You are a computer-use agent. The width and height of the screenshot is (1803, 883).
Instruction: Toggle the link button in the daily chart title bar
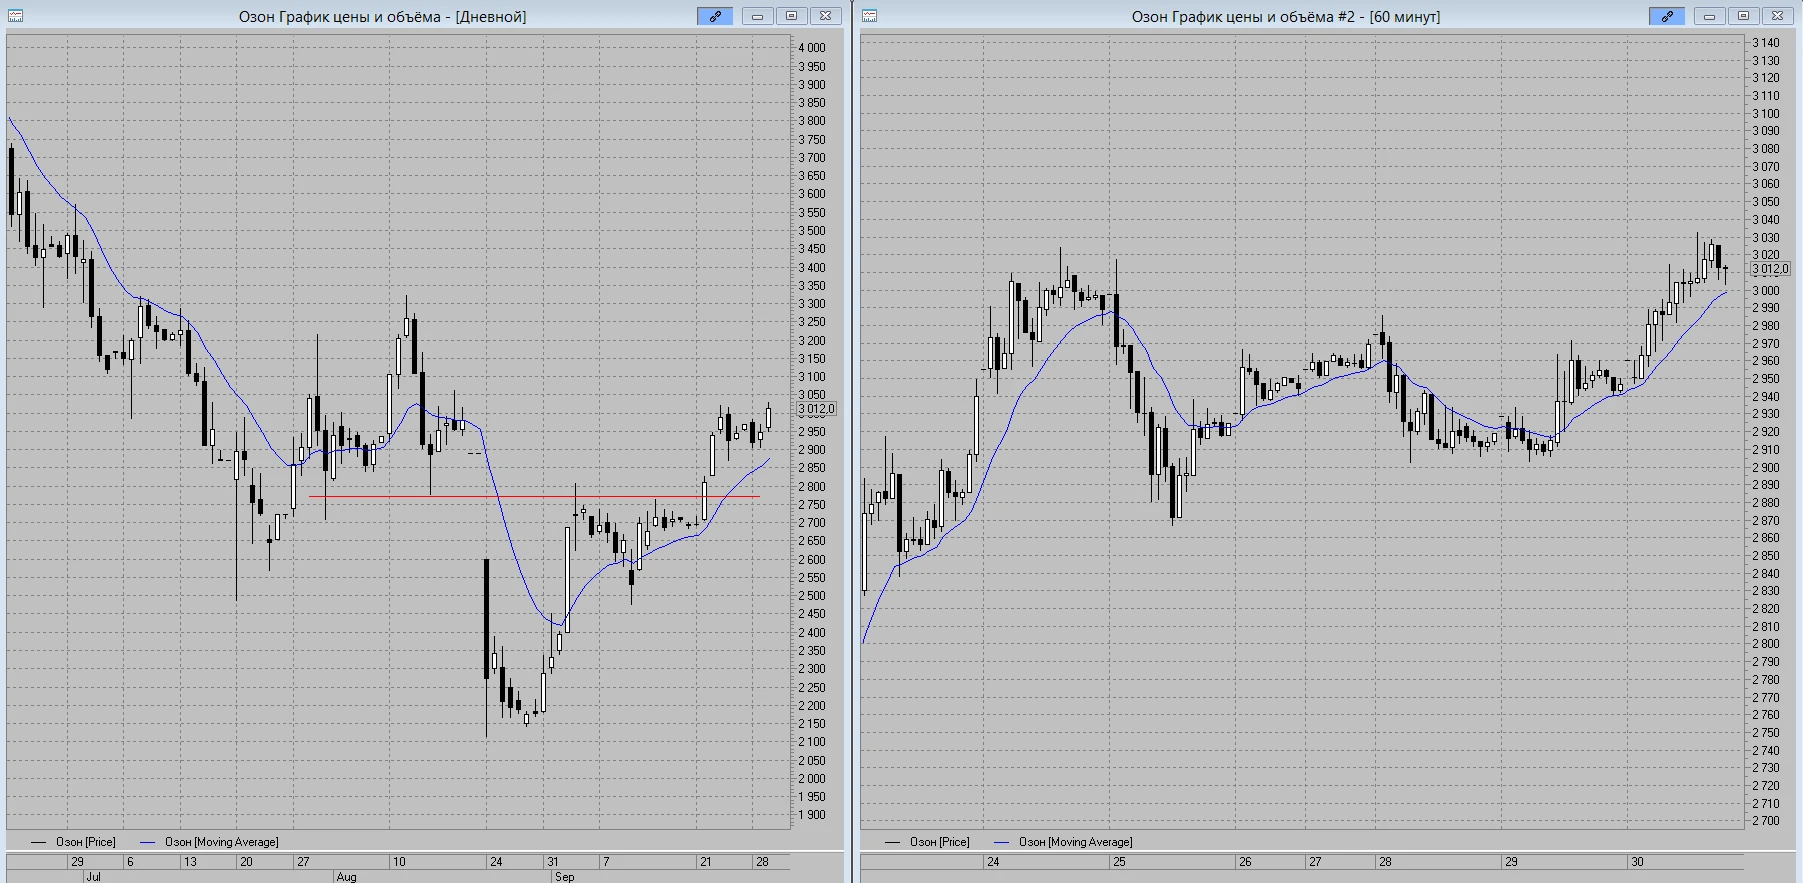pyautogui.click(x=715, y=16)
